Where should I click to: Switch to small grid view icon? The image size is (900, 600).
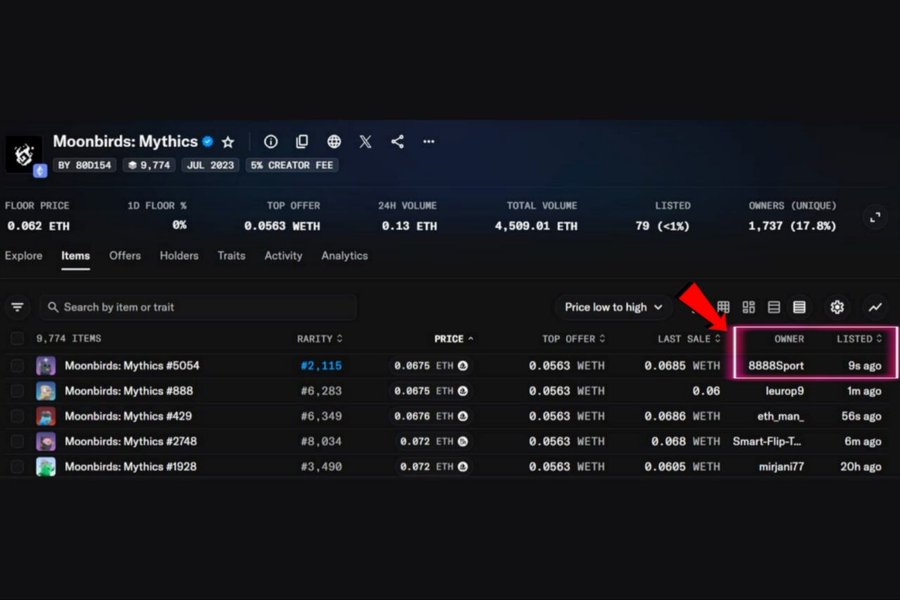click(x=723, y=307)
